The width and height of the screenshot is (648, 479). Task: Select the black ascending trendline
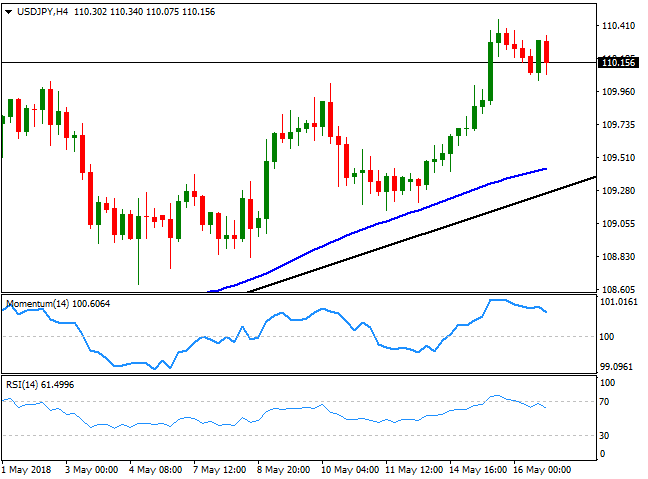(422, 234)
